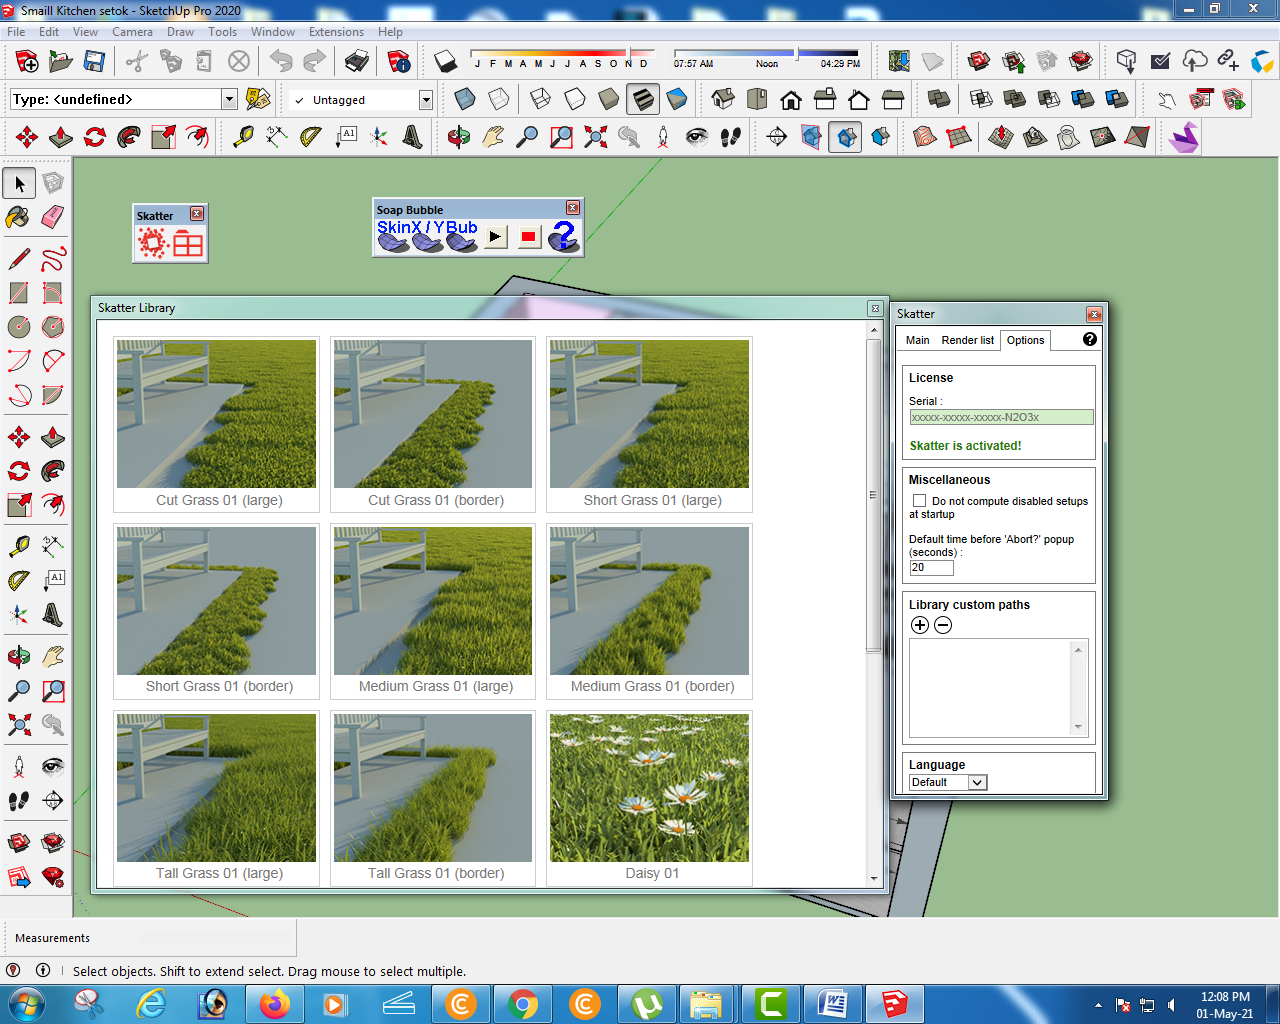1280x1024 pixels.
Task: Choose Sandbox From Scratch grid tool
Action: coord(959,137)
